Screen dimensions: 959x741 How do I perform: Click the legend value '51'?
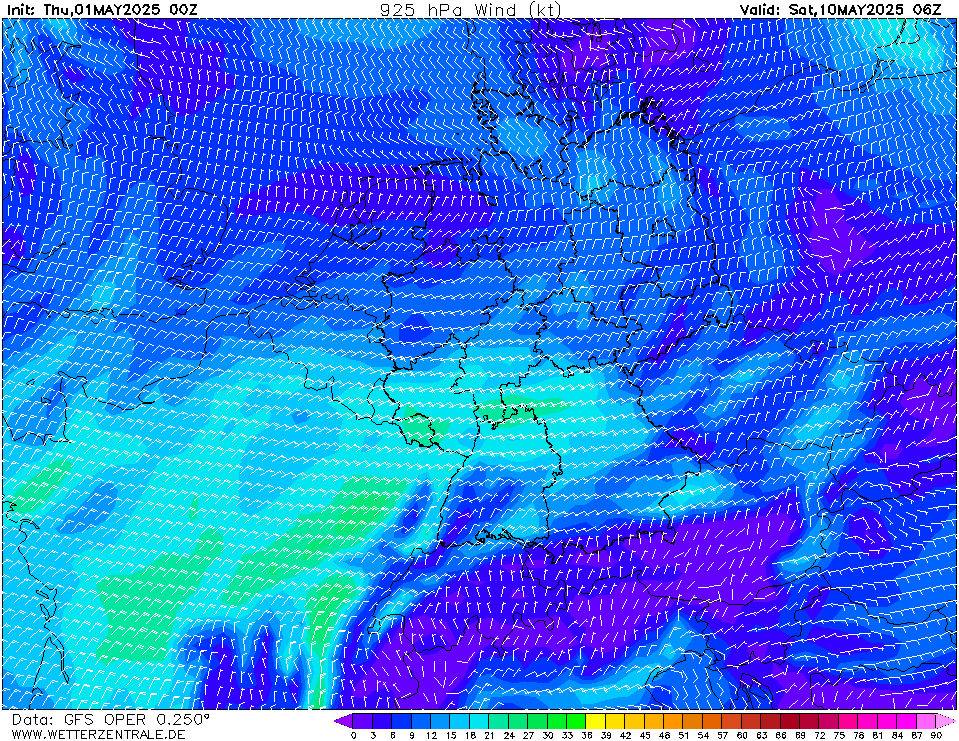tap(684, 735)
